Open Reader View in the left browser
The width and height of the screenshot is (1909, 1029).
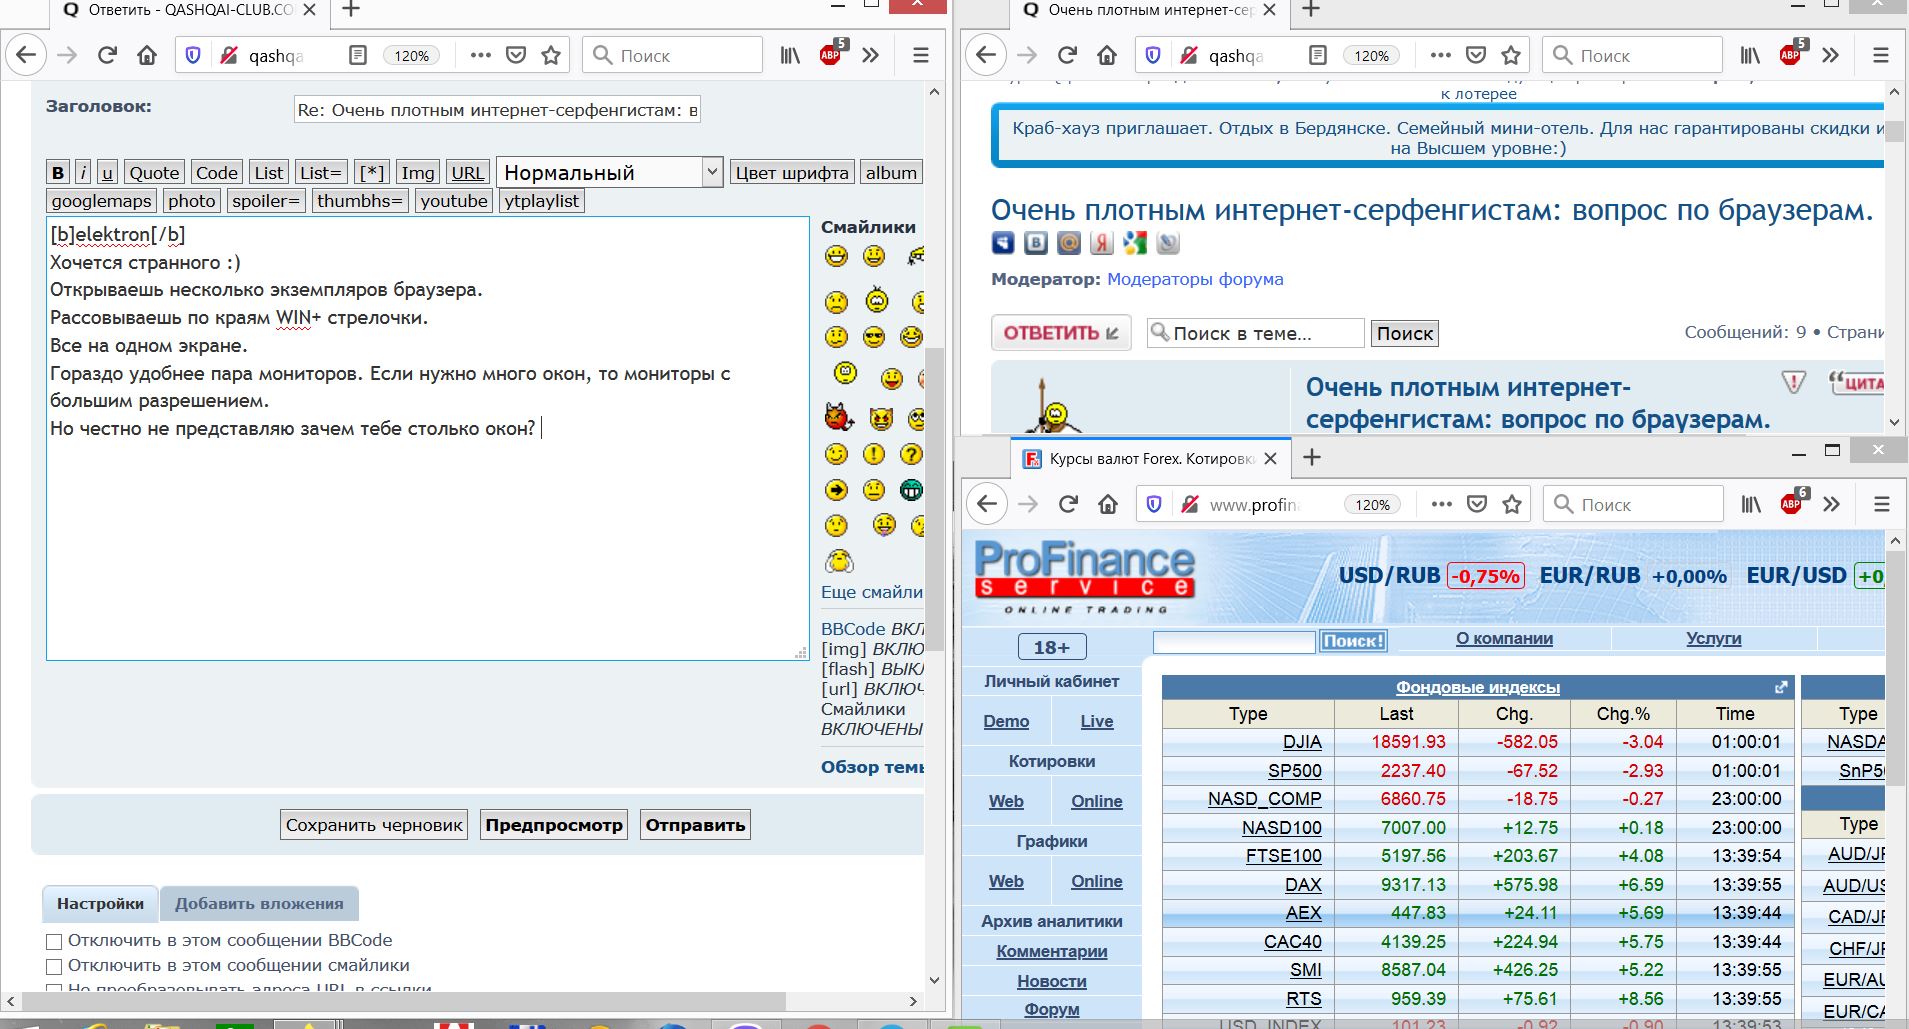coord(357,56)
